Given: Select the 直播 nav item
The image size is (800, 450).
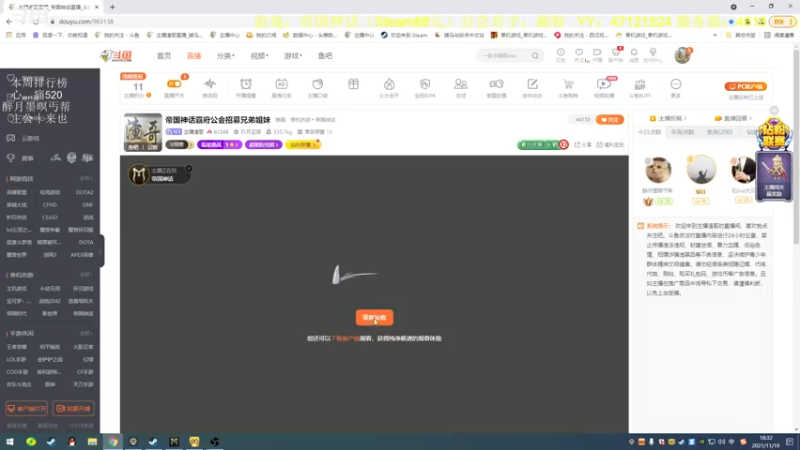Looking at the screenshot, I should [193, 56].
